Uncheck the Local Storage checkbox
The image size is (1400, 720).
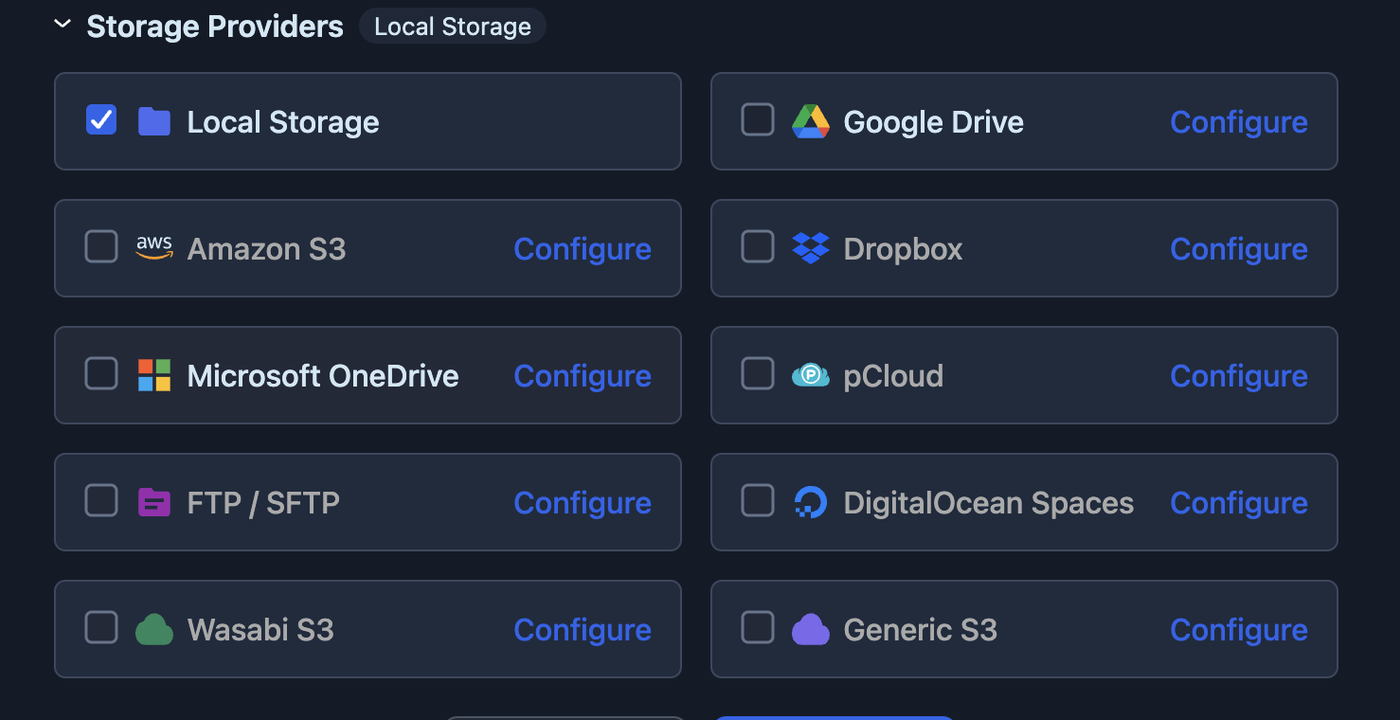tap(101, 119)
